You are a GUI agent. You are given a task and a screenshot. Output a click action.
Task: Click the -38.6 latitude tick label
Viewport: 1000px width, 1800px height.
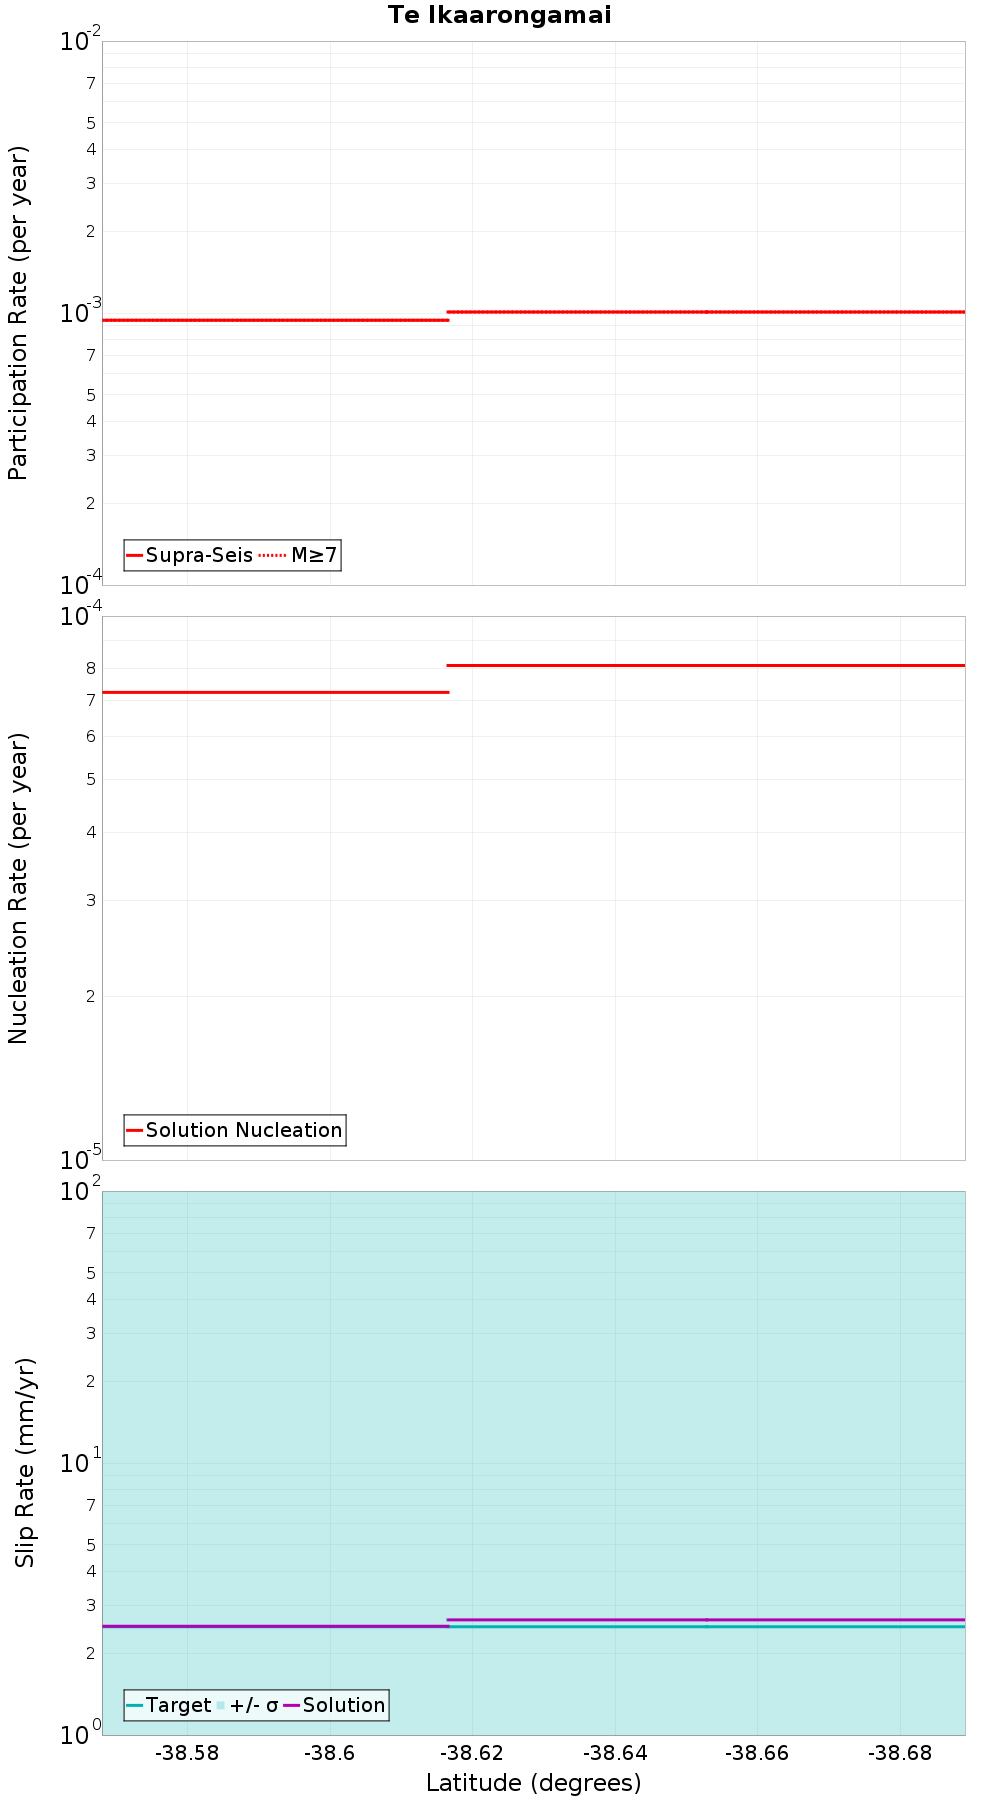[x=330, y=1753]
